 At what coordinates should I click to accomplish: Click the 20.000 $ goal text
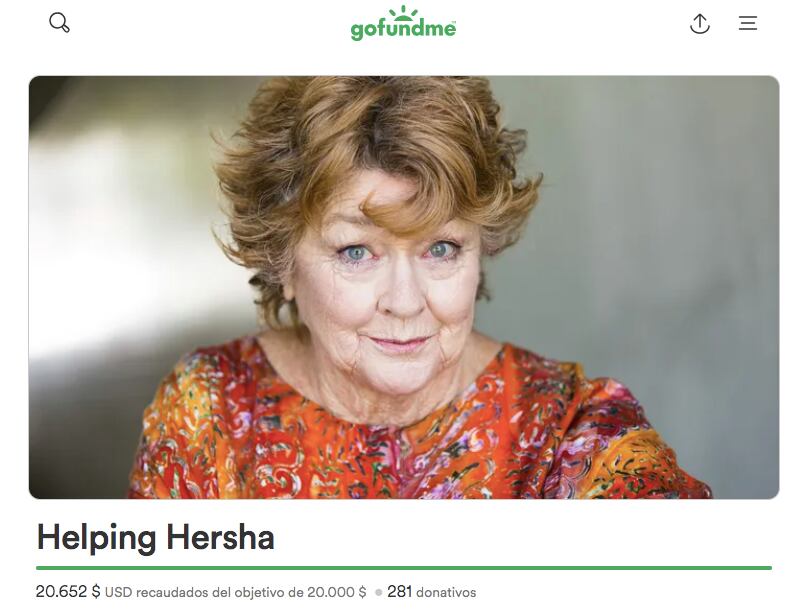[337, 592]
